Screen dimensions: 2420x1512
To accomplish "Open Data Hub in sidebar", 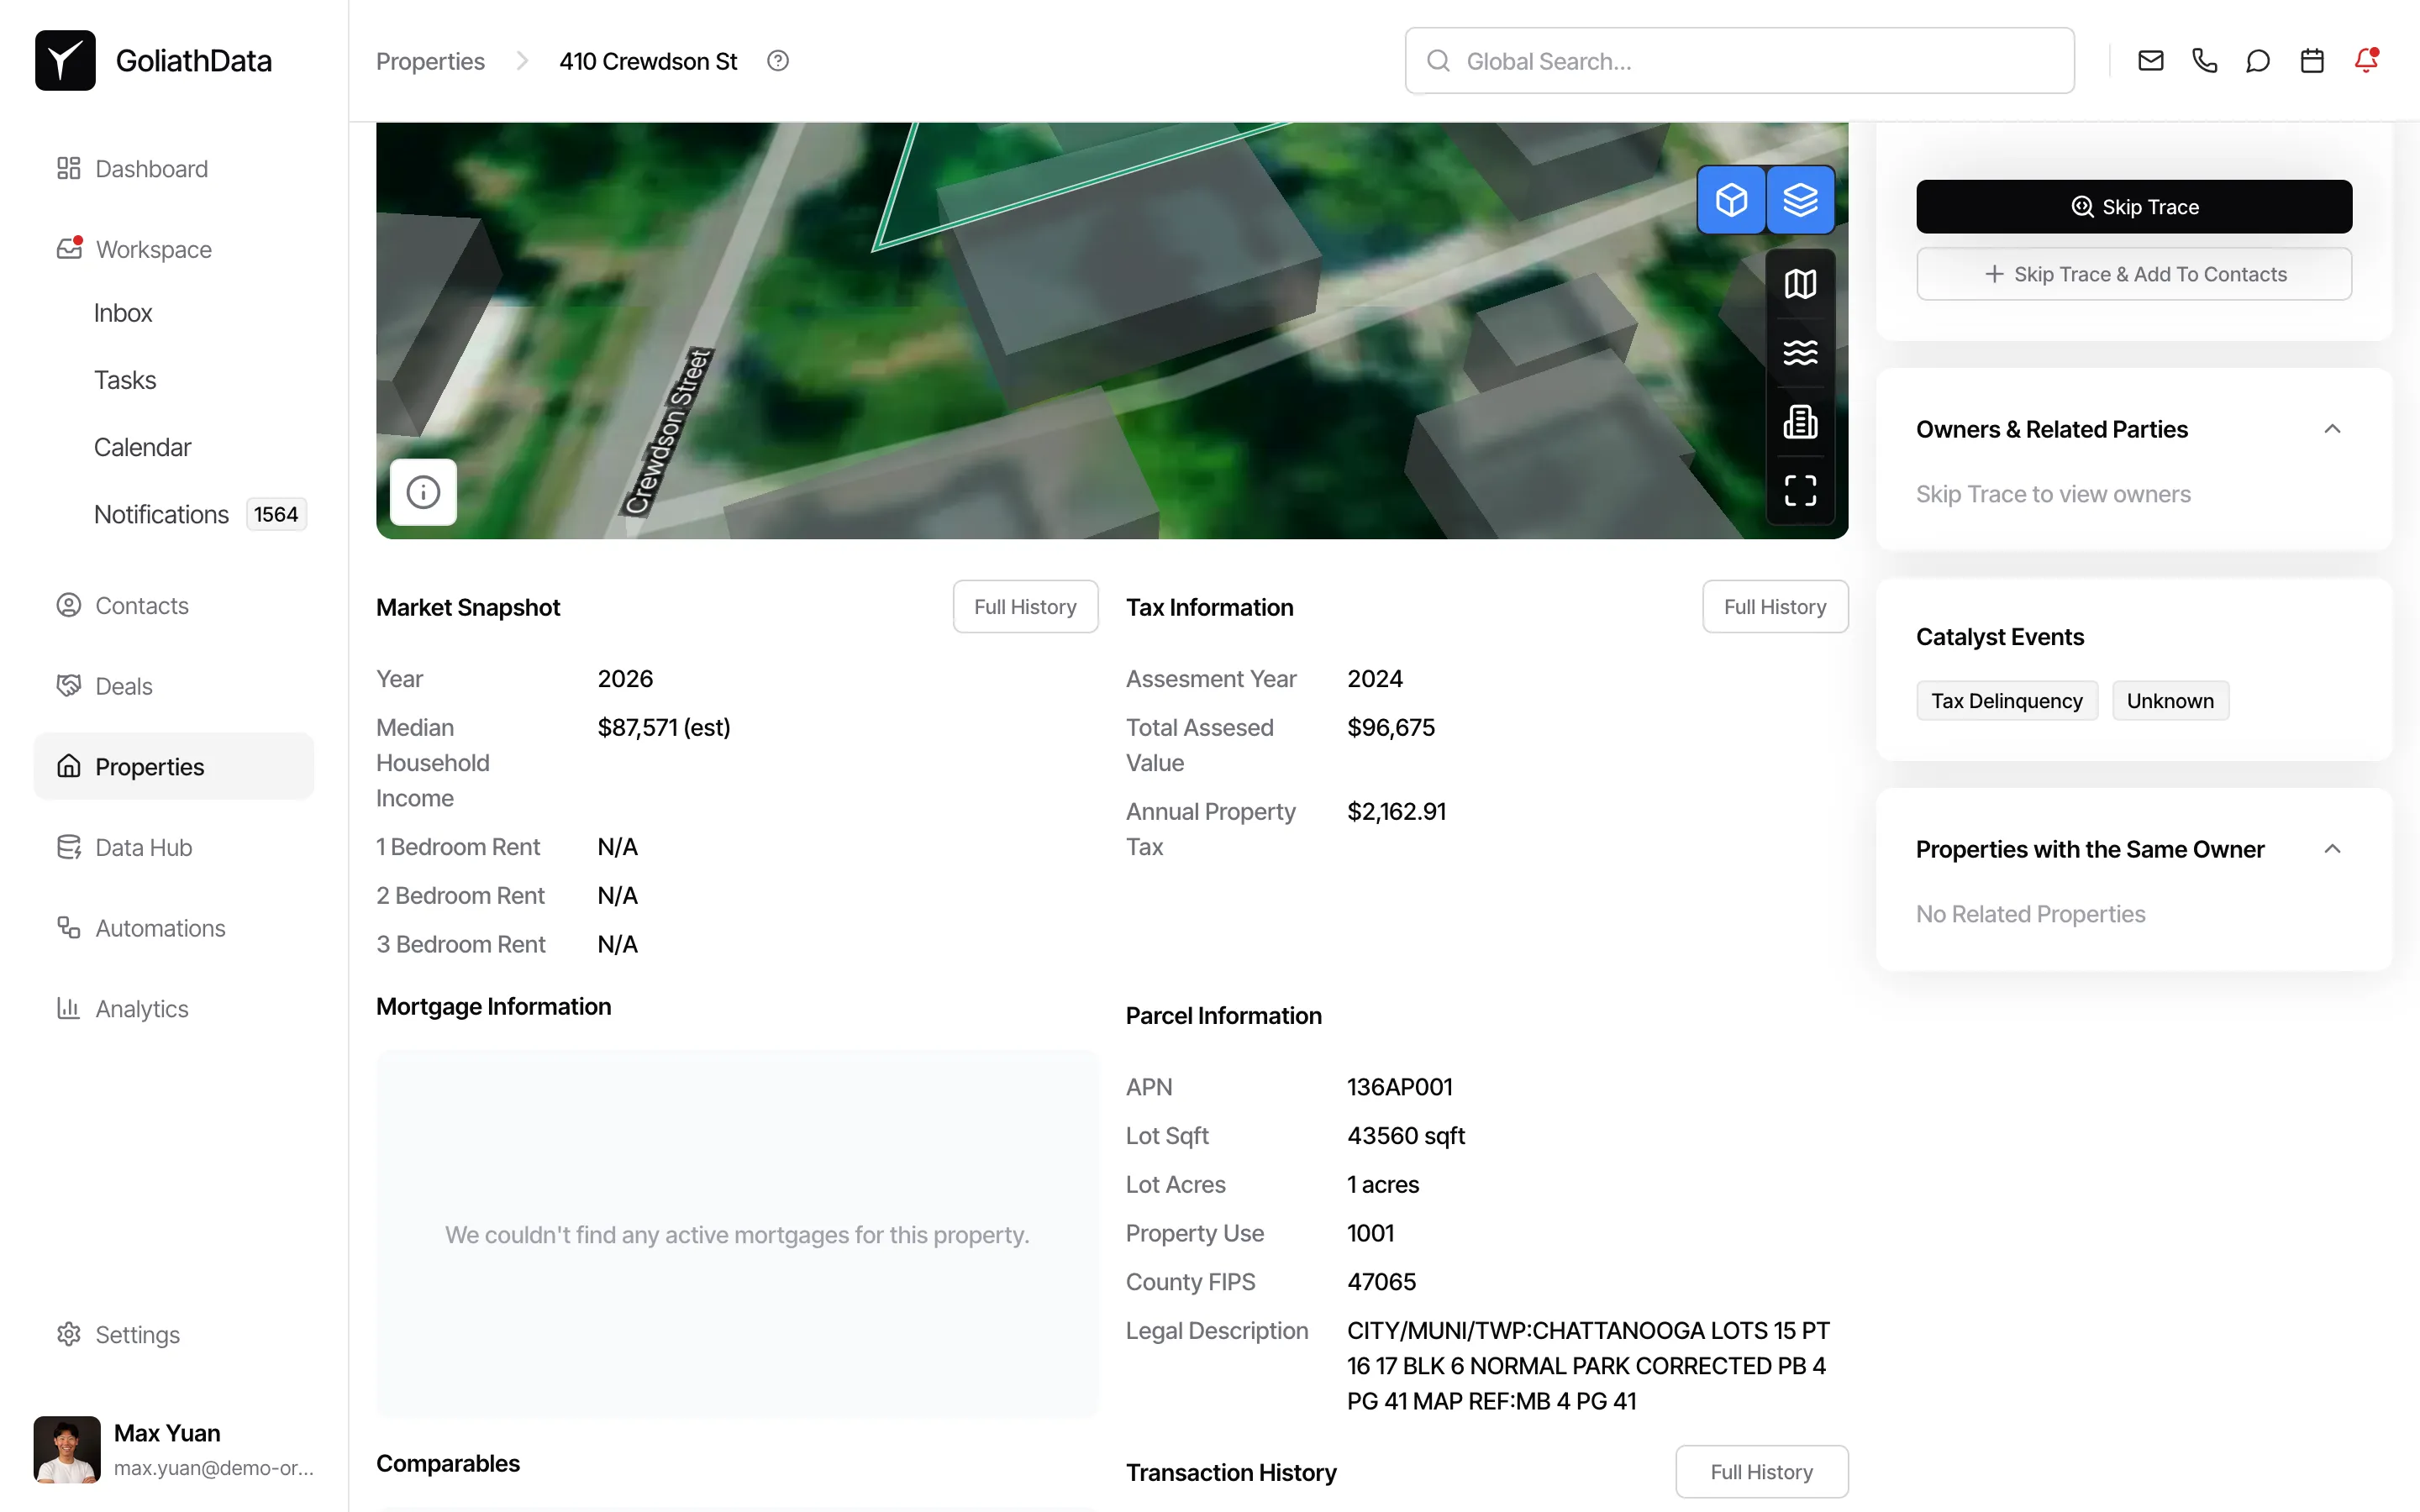I will (143, 847).
